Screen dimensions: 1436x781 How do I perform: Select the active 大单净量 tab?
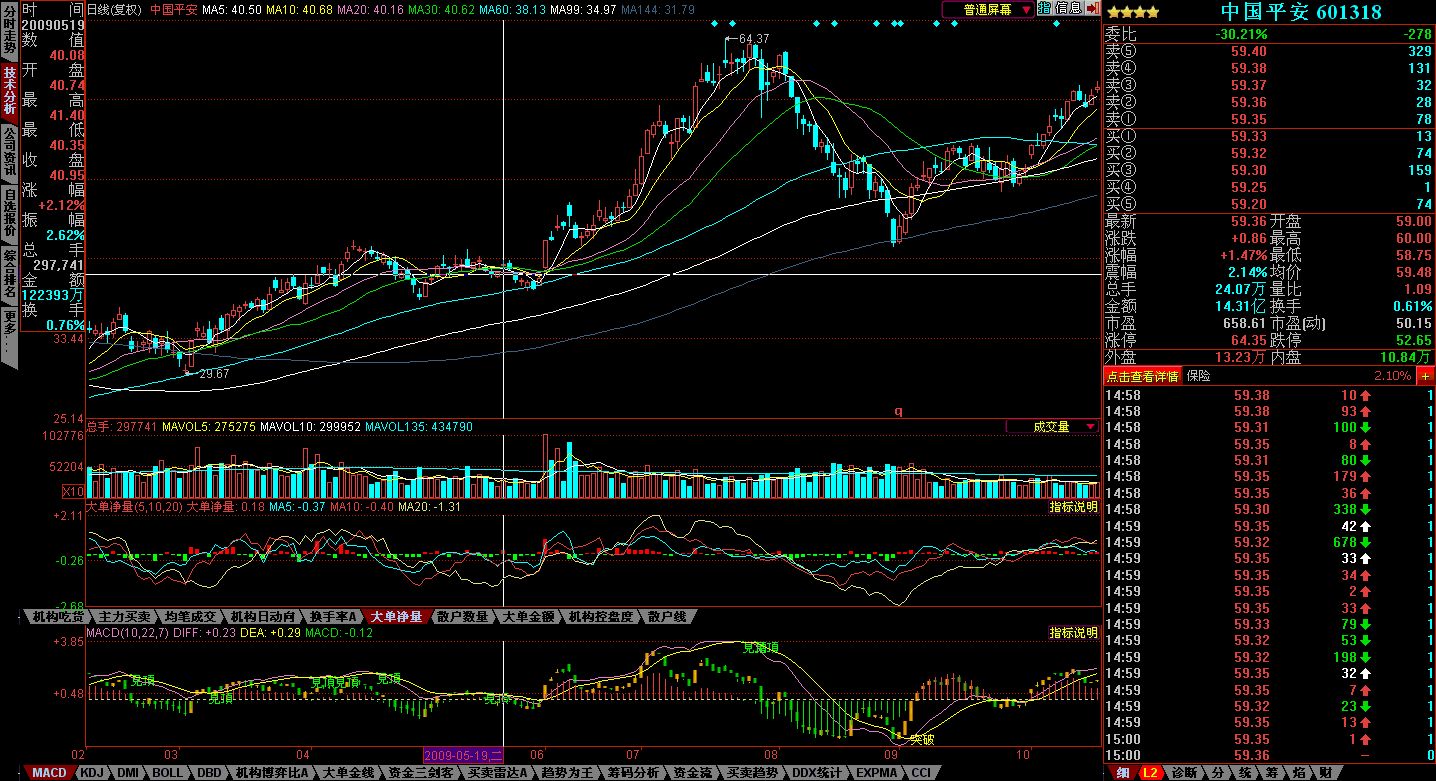tap(398, 617)
